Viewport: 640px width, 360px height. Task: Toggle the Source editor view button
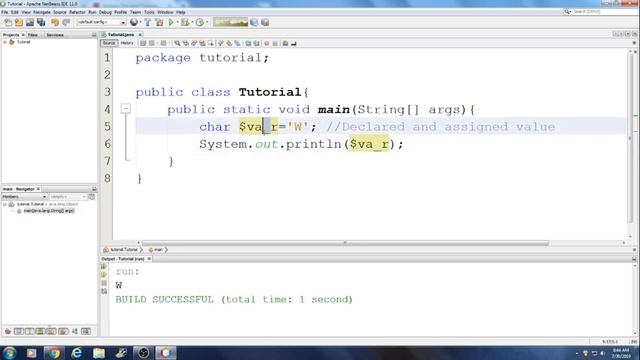coord(109,43)
